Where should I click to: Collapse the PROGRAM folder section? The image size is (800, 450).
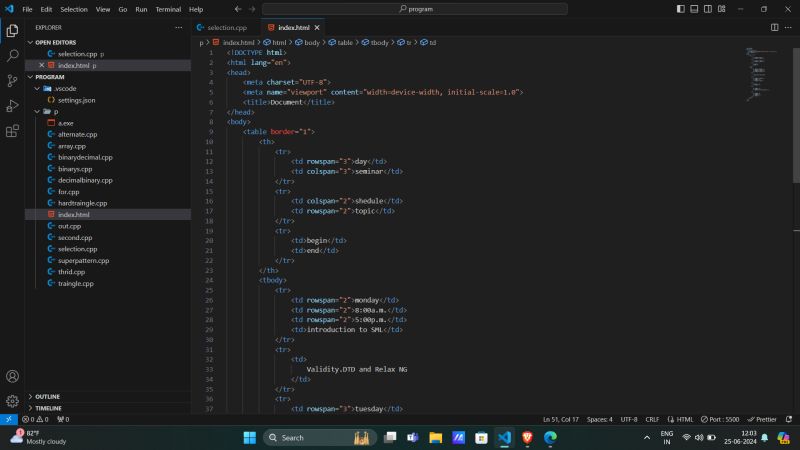pos(49,77)
